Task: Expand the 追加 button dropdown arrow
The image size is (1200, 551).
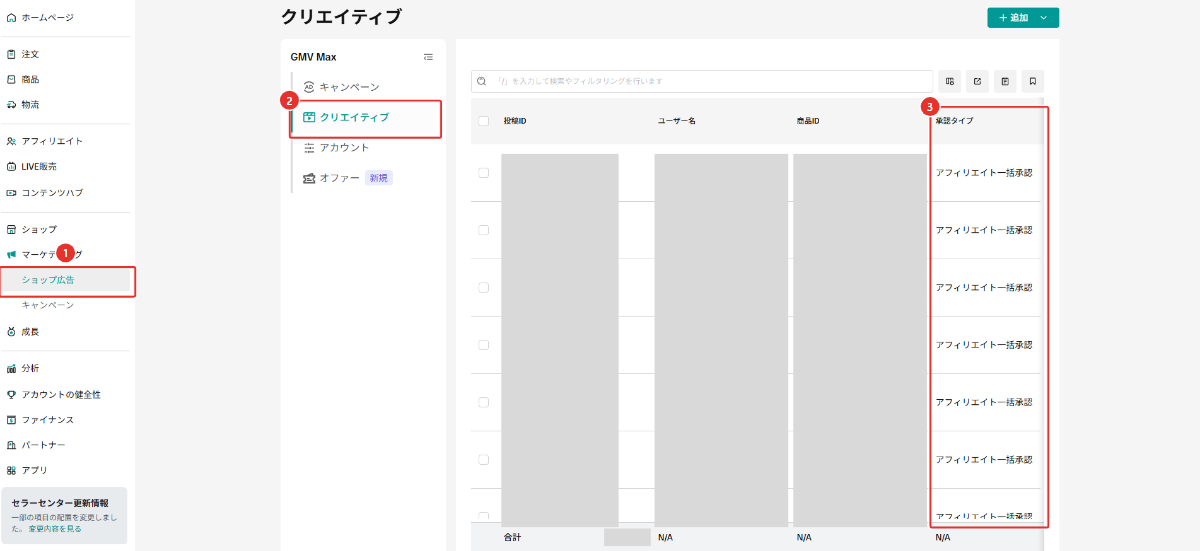Action: (x=1044, y=18)
